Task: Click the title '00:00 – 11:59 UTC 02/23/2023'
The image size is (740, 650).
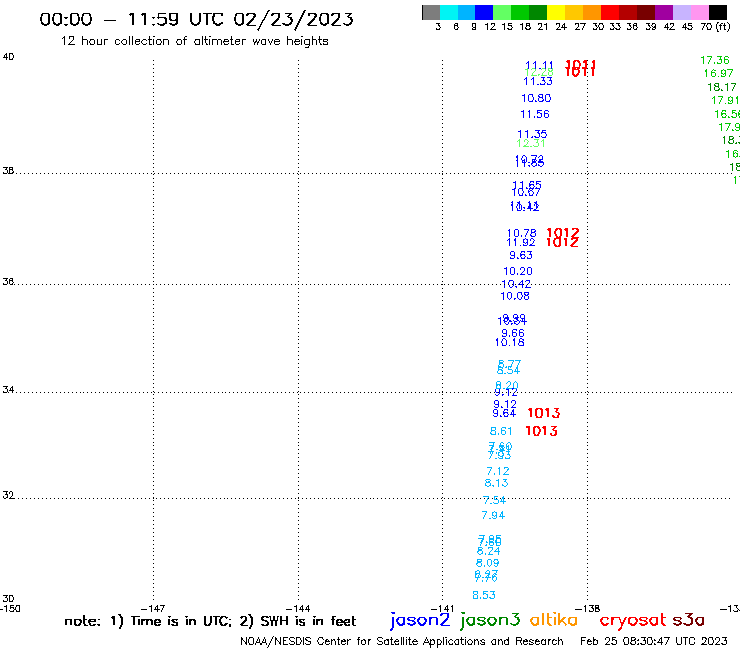Action: coord(196,20)
